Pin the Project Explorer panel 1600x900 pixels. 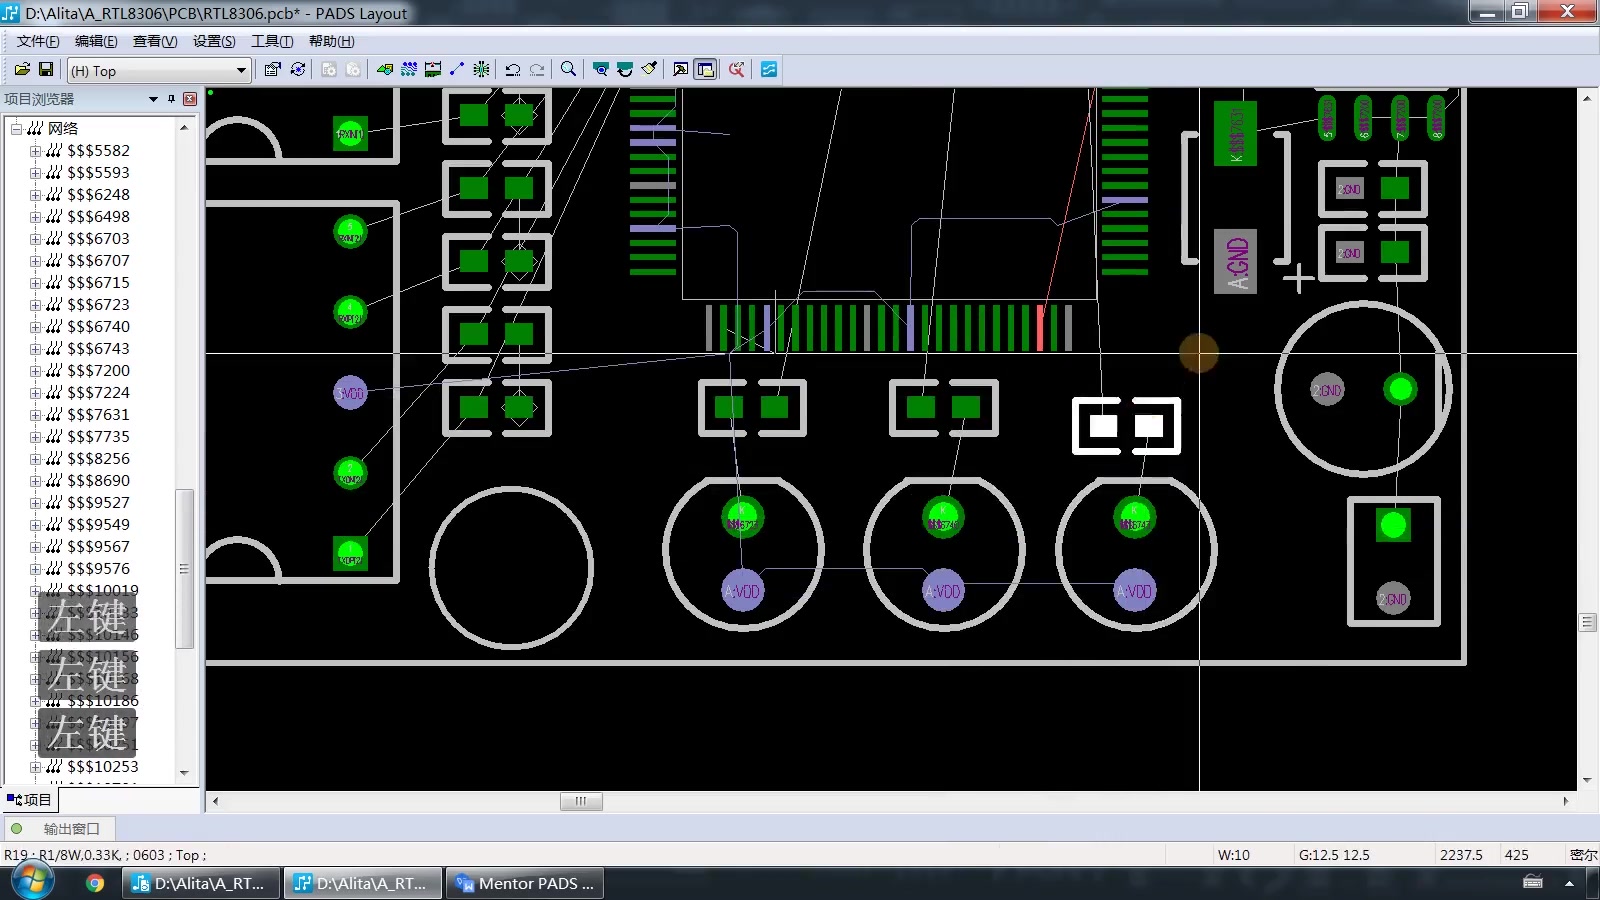pos(171,99)
